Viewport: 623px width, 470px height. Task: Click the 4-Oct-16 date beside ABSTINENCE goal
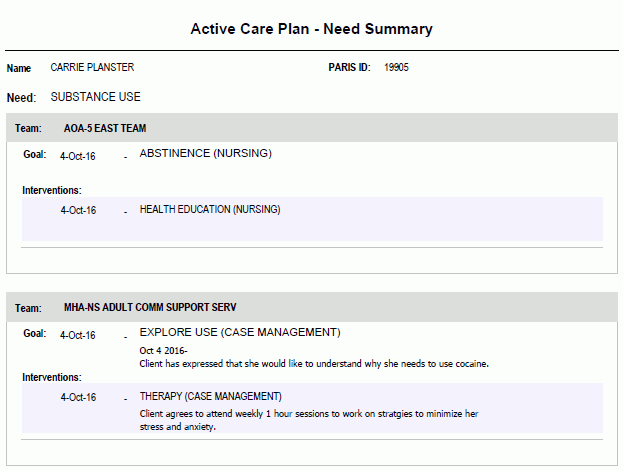tap(77, 156)
